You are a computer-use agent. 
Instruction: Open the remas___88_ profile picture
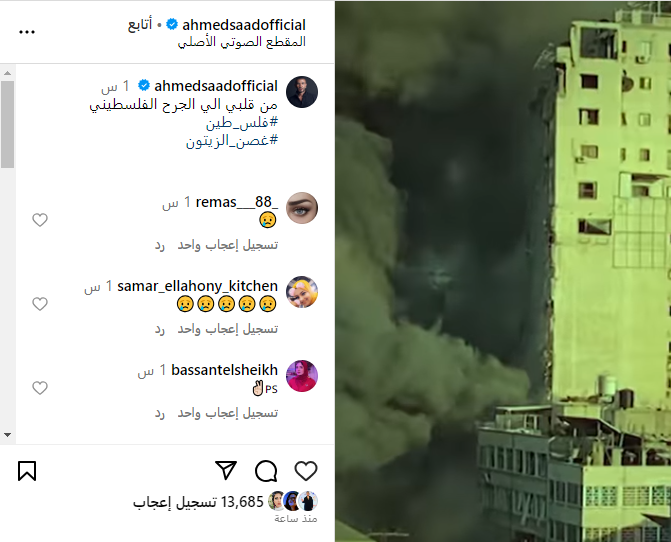(x=302, y=208)
